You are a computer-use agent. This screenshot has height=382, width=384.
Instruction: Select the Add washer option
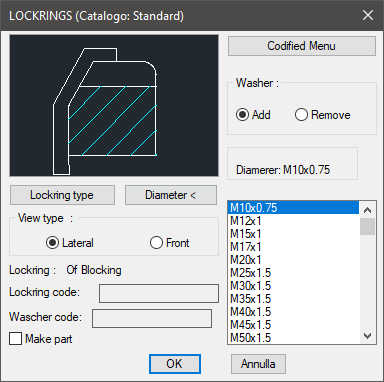coord(253,115)
